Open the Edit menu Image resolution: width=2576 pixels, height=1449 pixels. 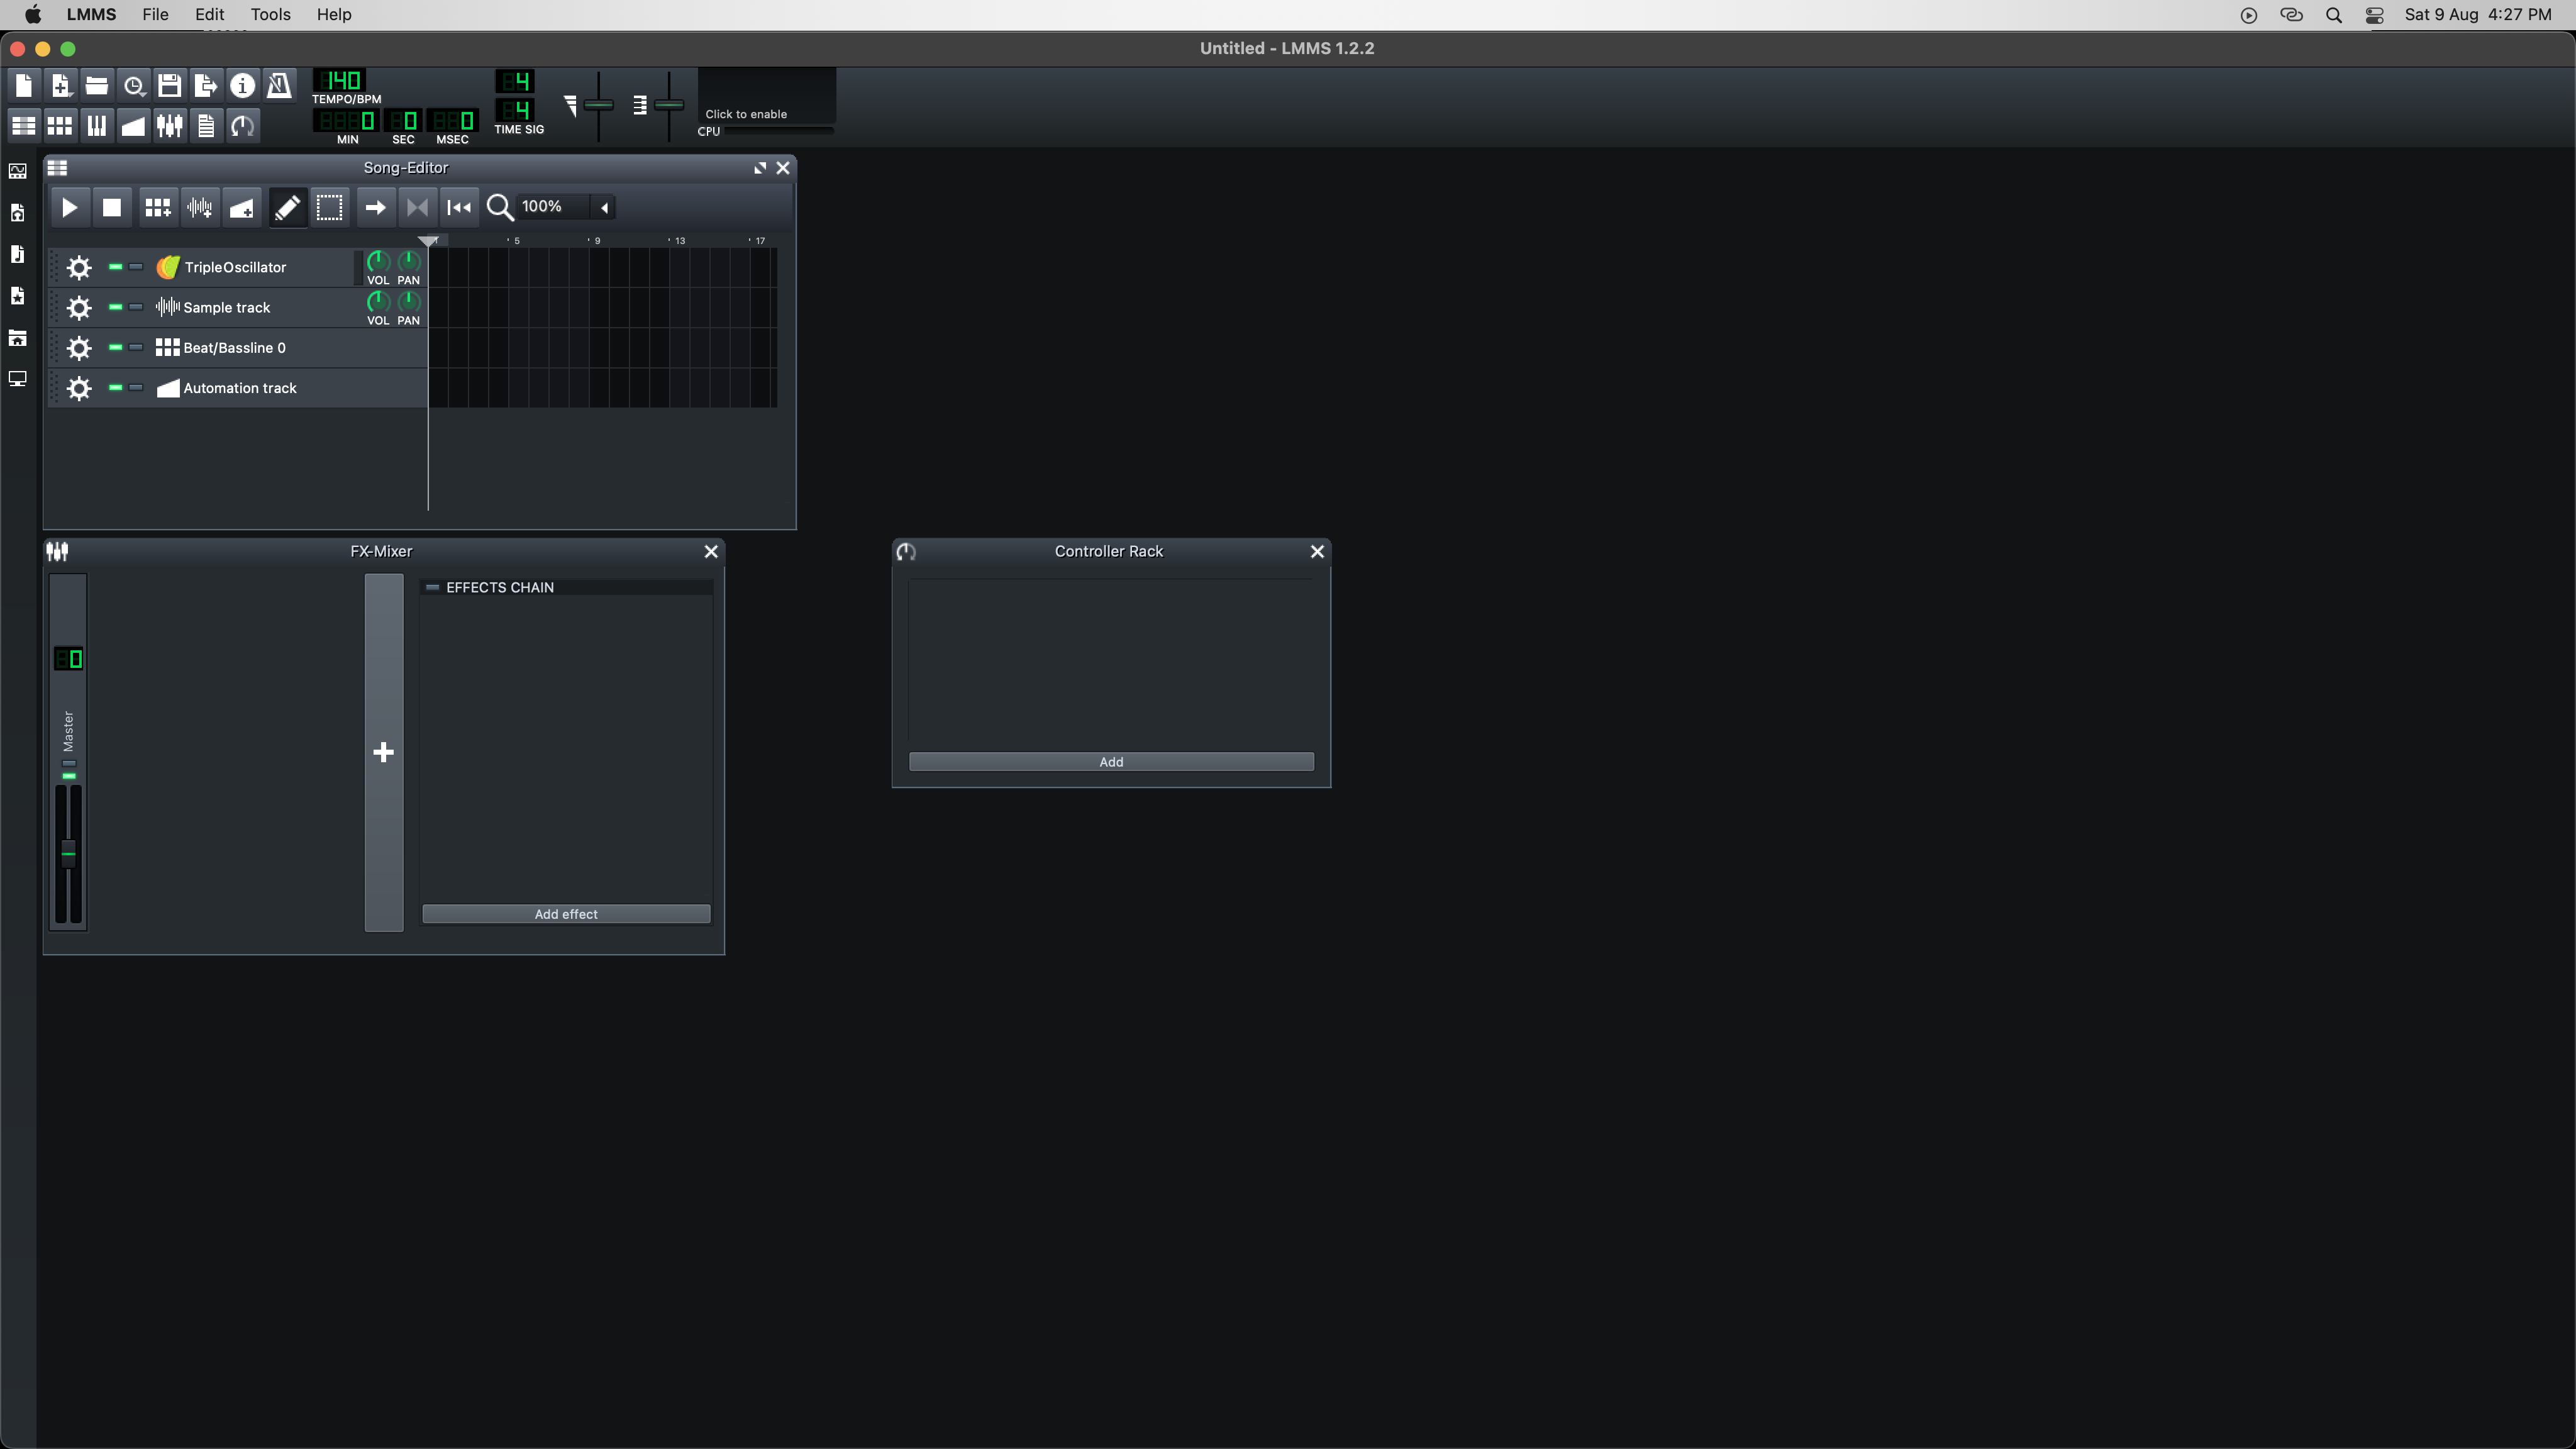click(209, 14)
